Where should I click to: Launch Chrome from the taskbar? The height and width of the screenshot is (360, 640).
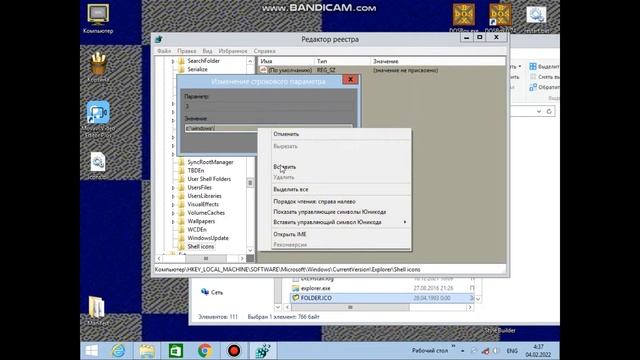coord(205,351)
